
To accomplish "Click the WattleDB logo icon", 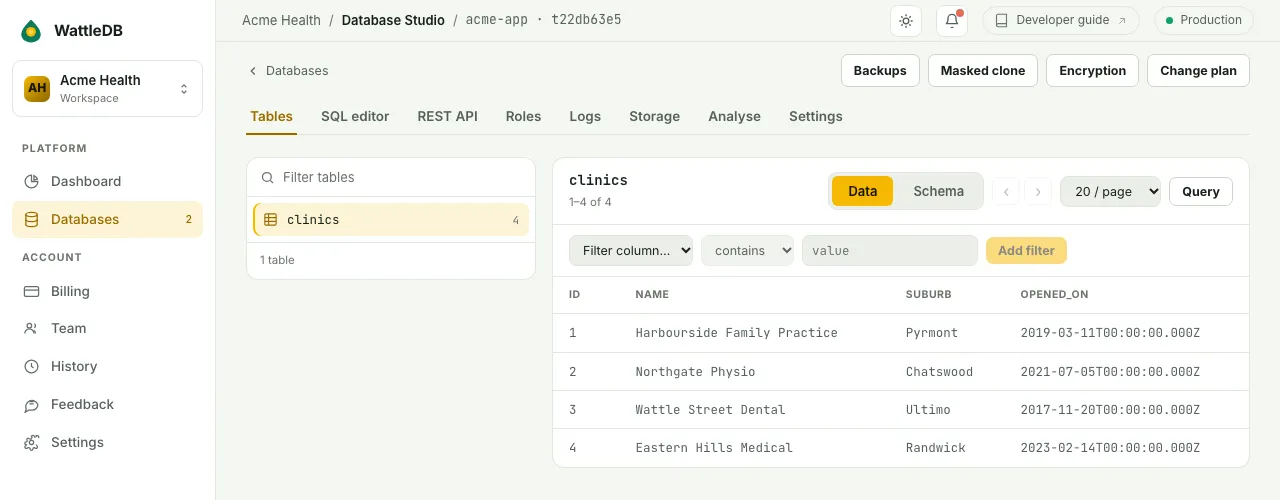I will tap(31, 31).
